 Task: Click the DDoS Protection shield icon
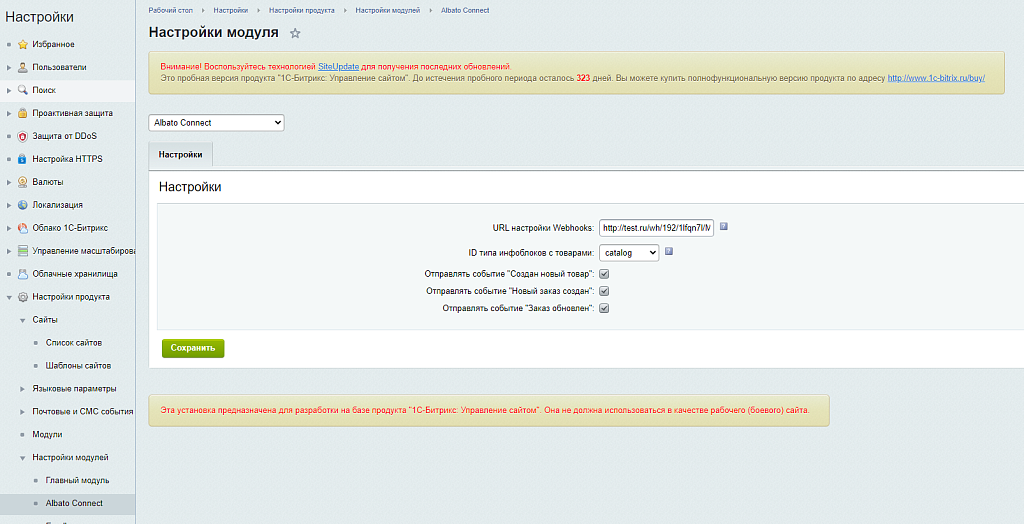(22, 136)
